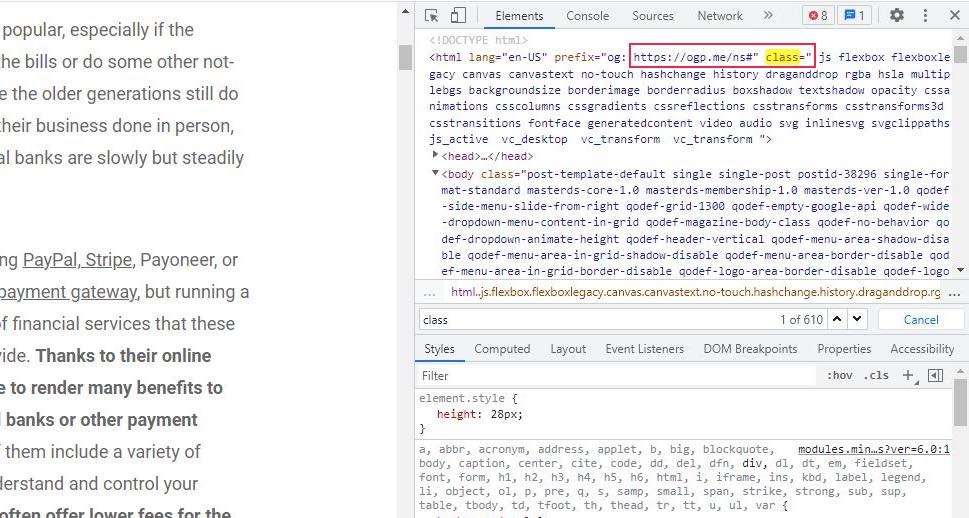Collapse the body element node

pyautogui.click(x=435, y=173)
